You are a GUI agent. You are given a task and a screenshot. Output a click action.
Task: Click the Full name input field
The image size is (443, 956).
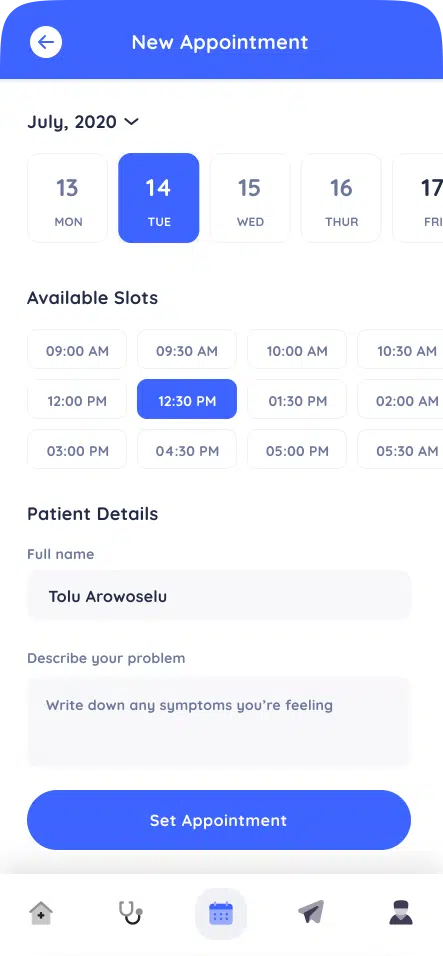(219, 596)
